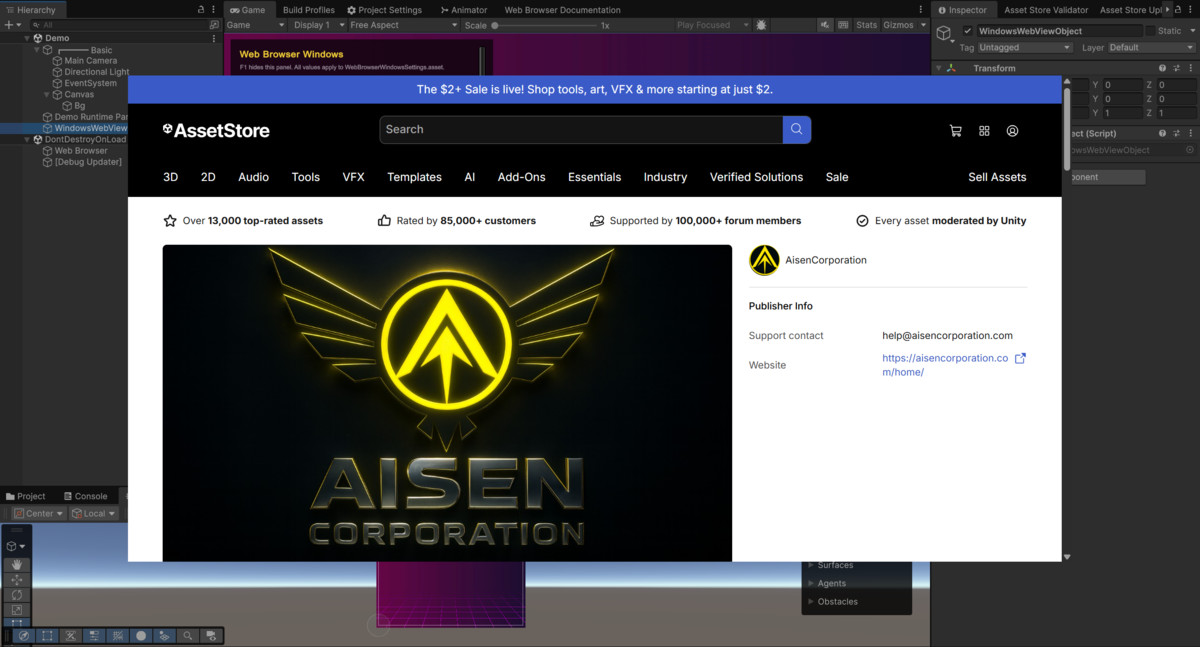
Task: Open the Verified Solutions category
Action: [756, 177]
